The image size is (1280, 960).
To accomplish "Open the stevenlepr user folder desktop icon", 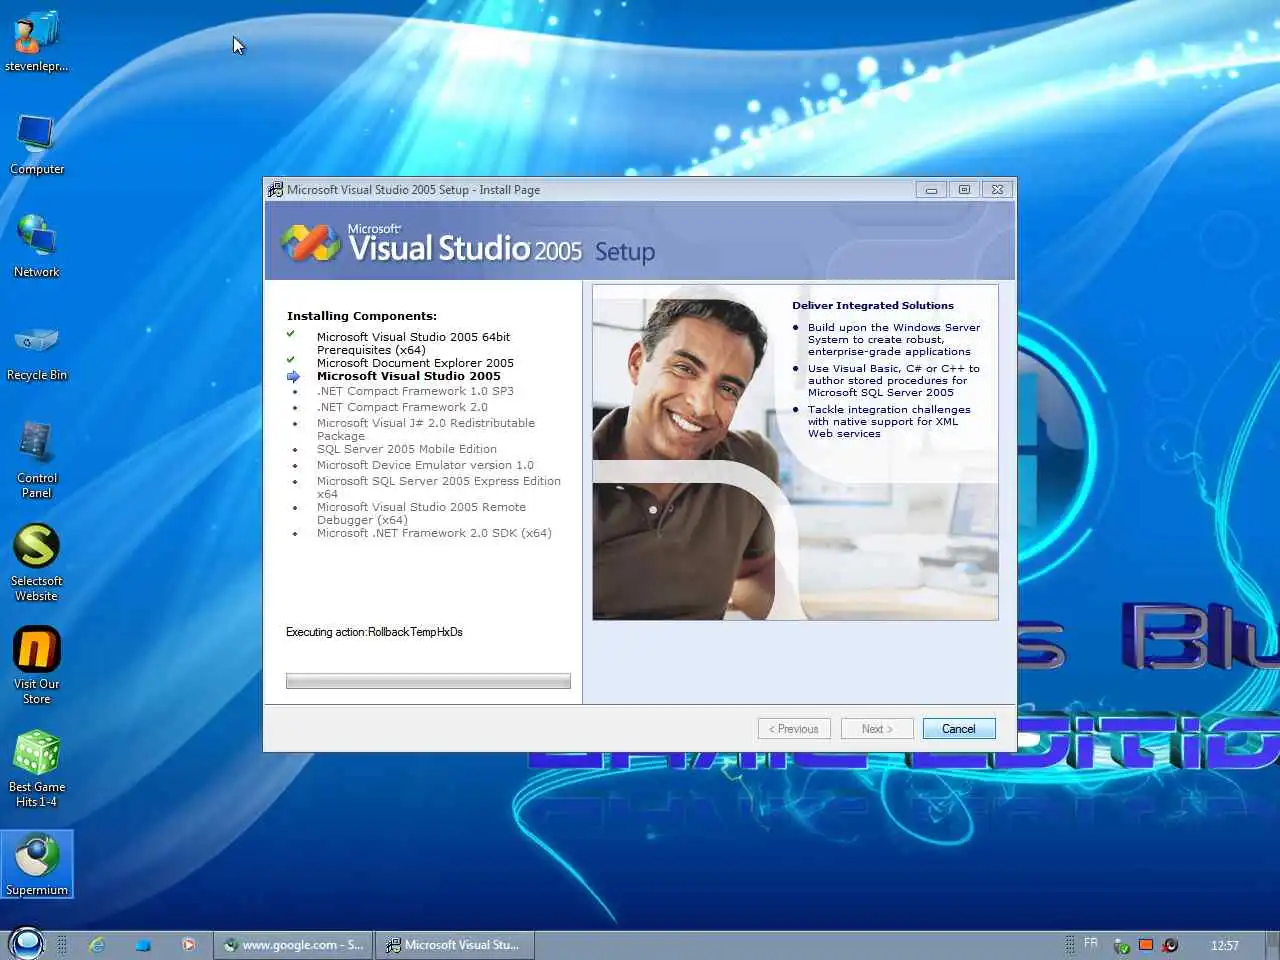I will 37,42.
